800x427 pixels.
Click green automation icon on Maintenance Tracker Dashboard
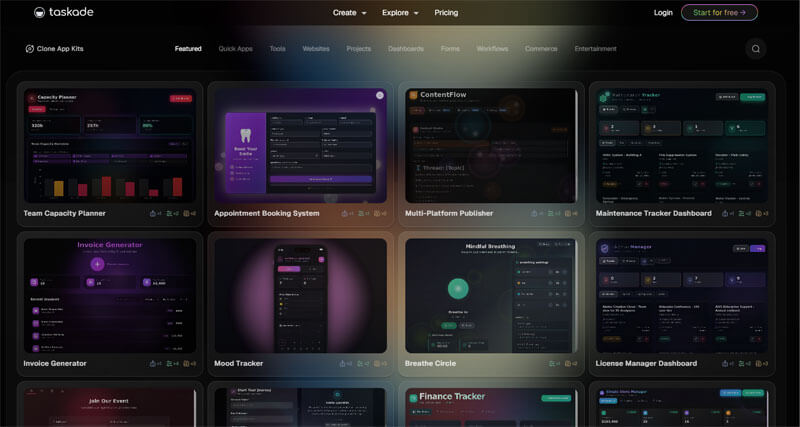742,214
